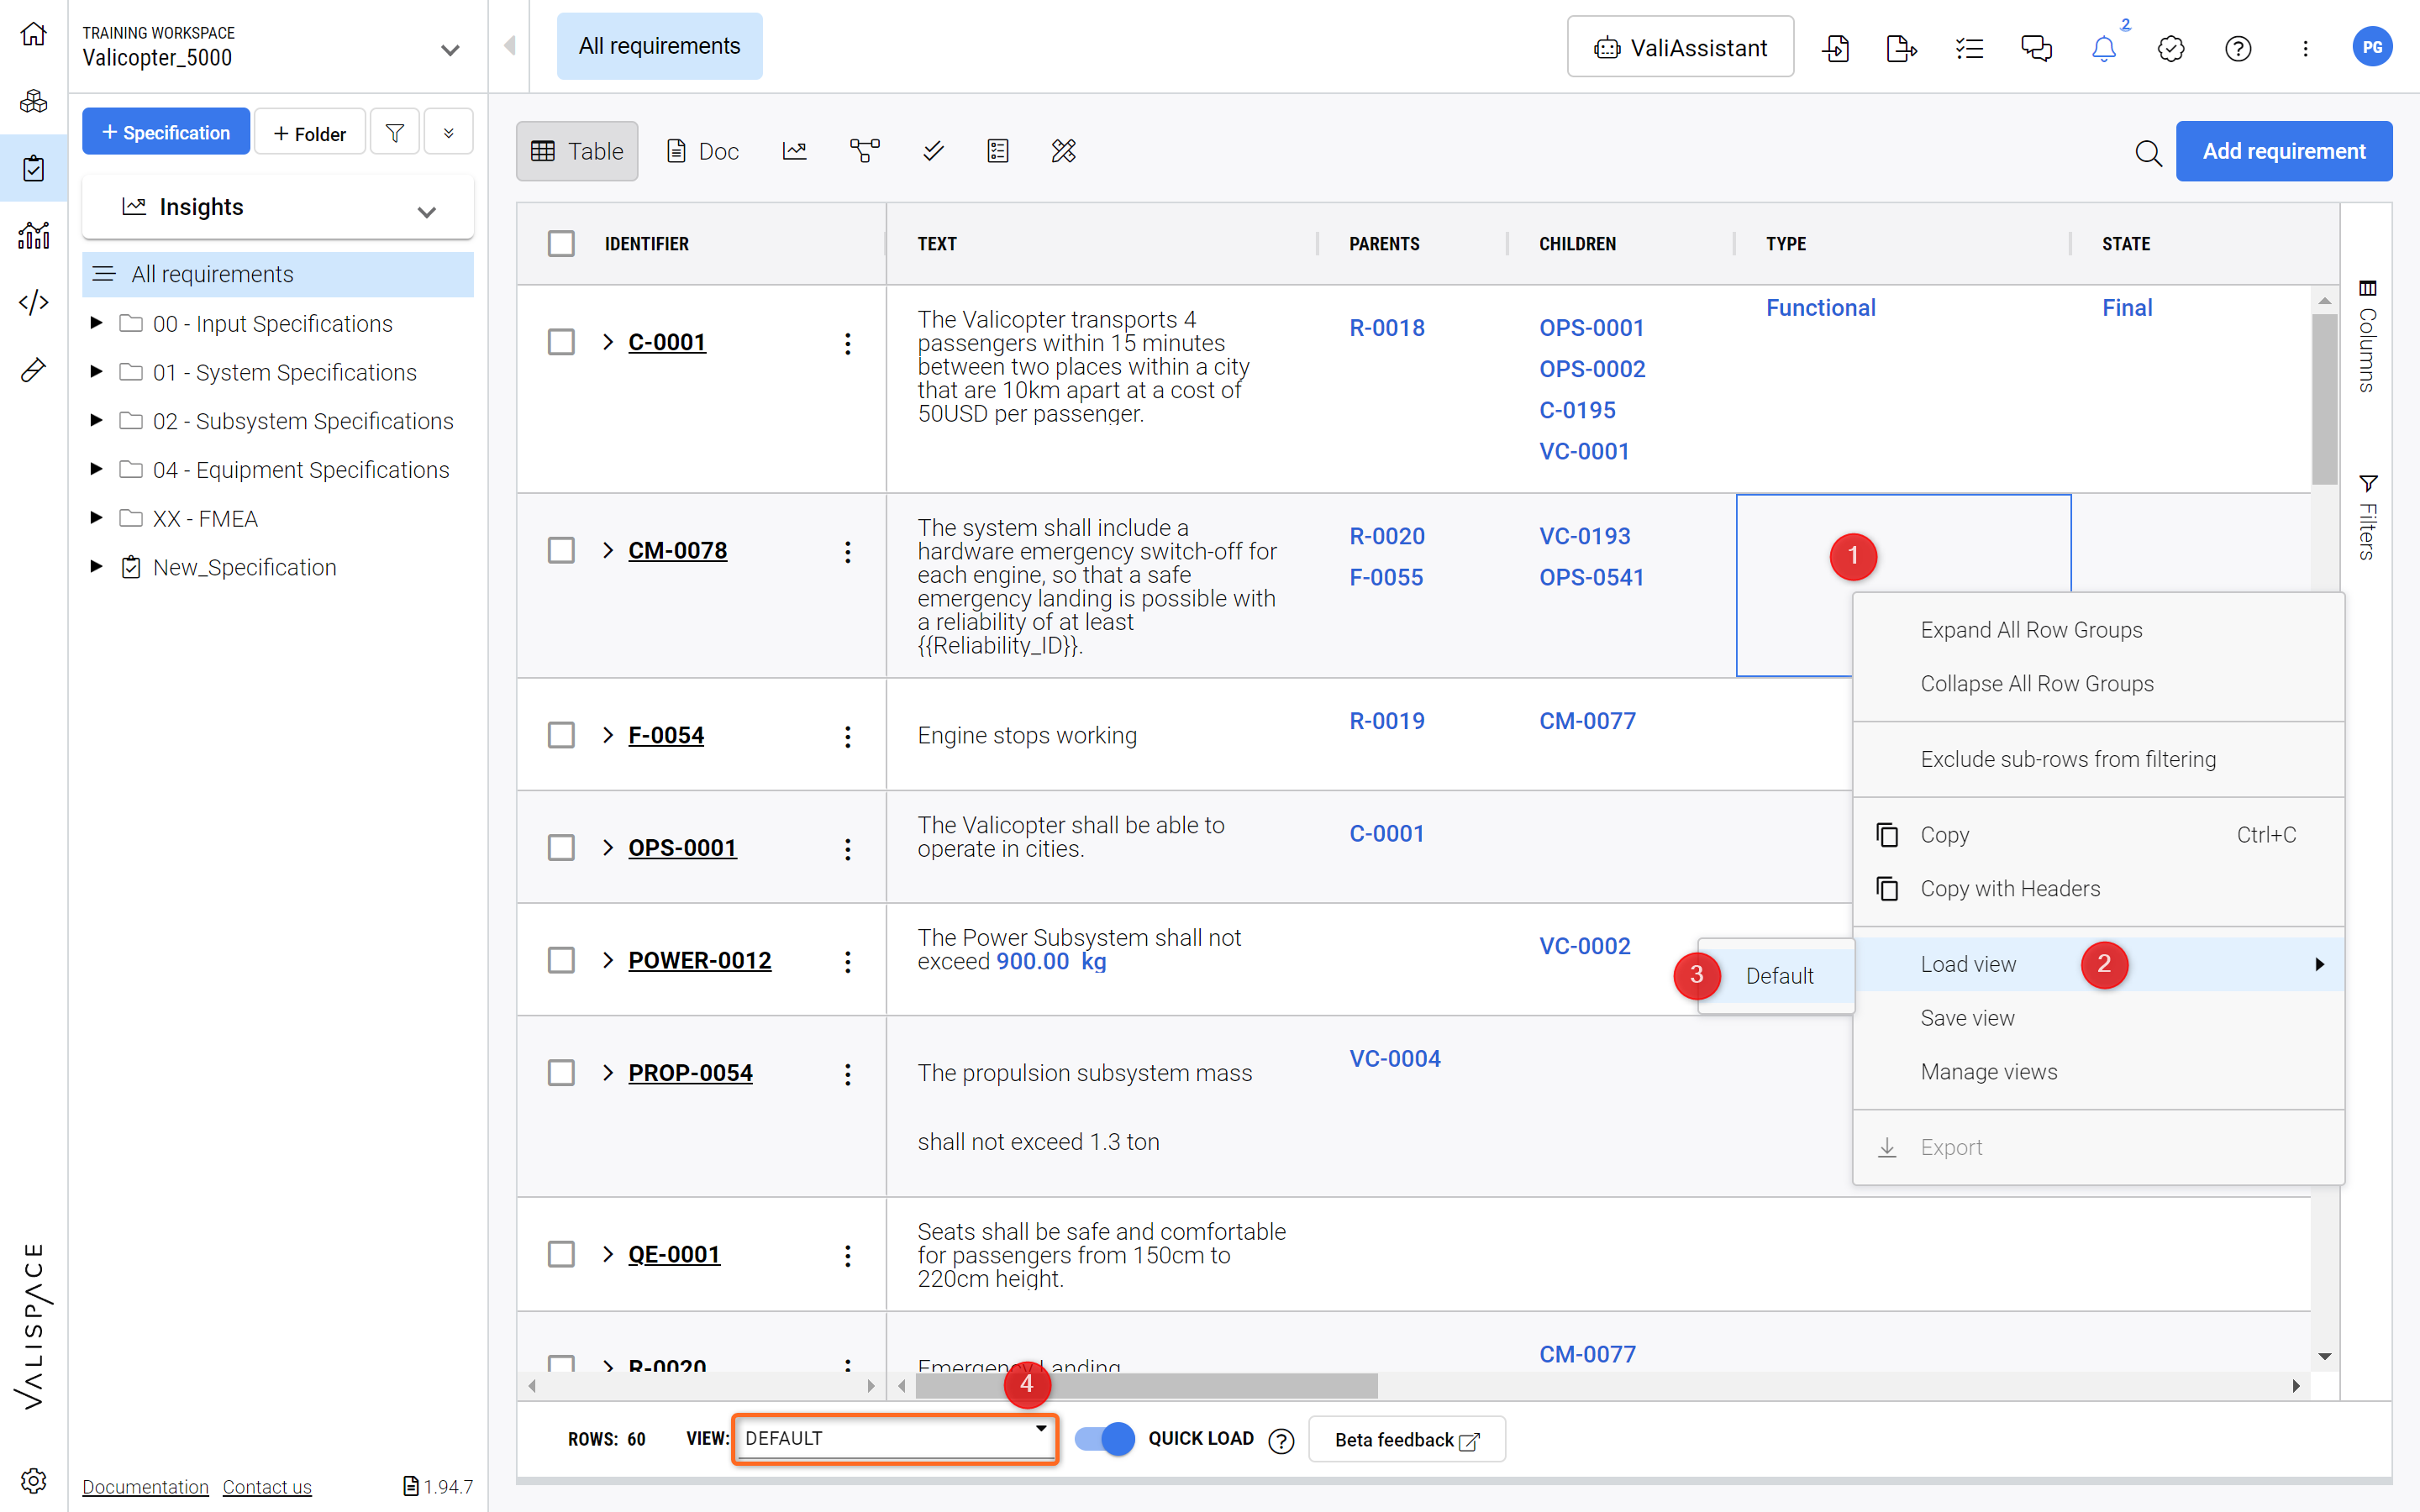Open the Valicopter_5000 workspace dropdown
The image size is (2420, 1512).
tap(450, 49)
